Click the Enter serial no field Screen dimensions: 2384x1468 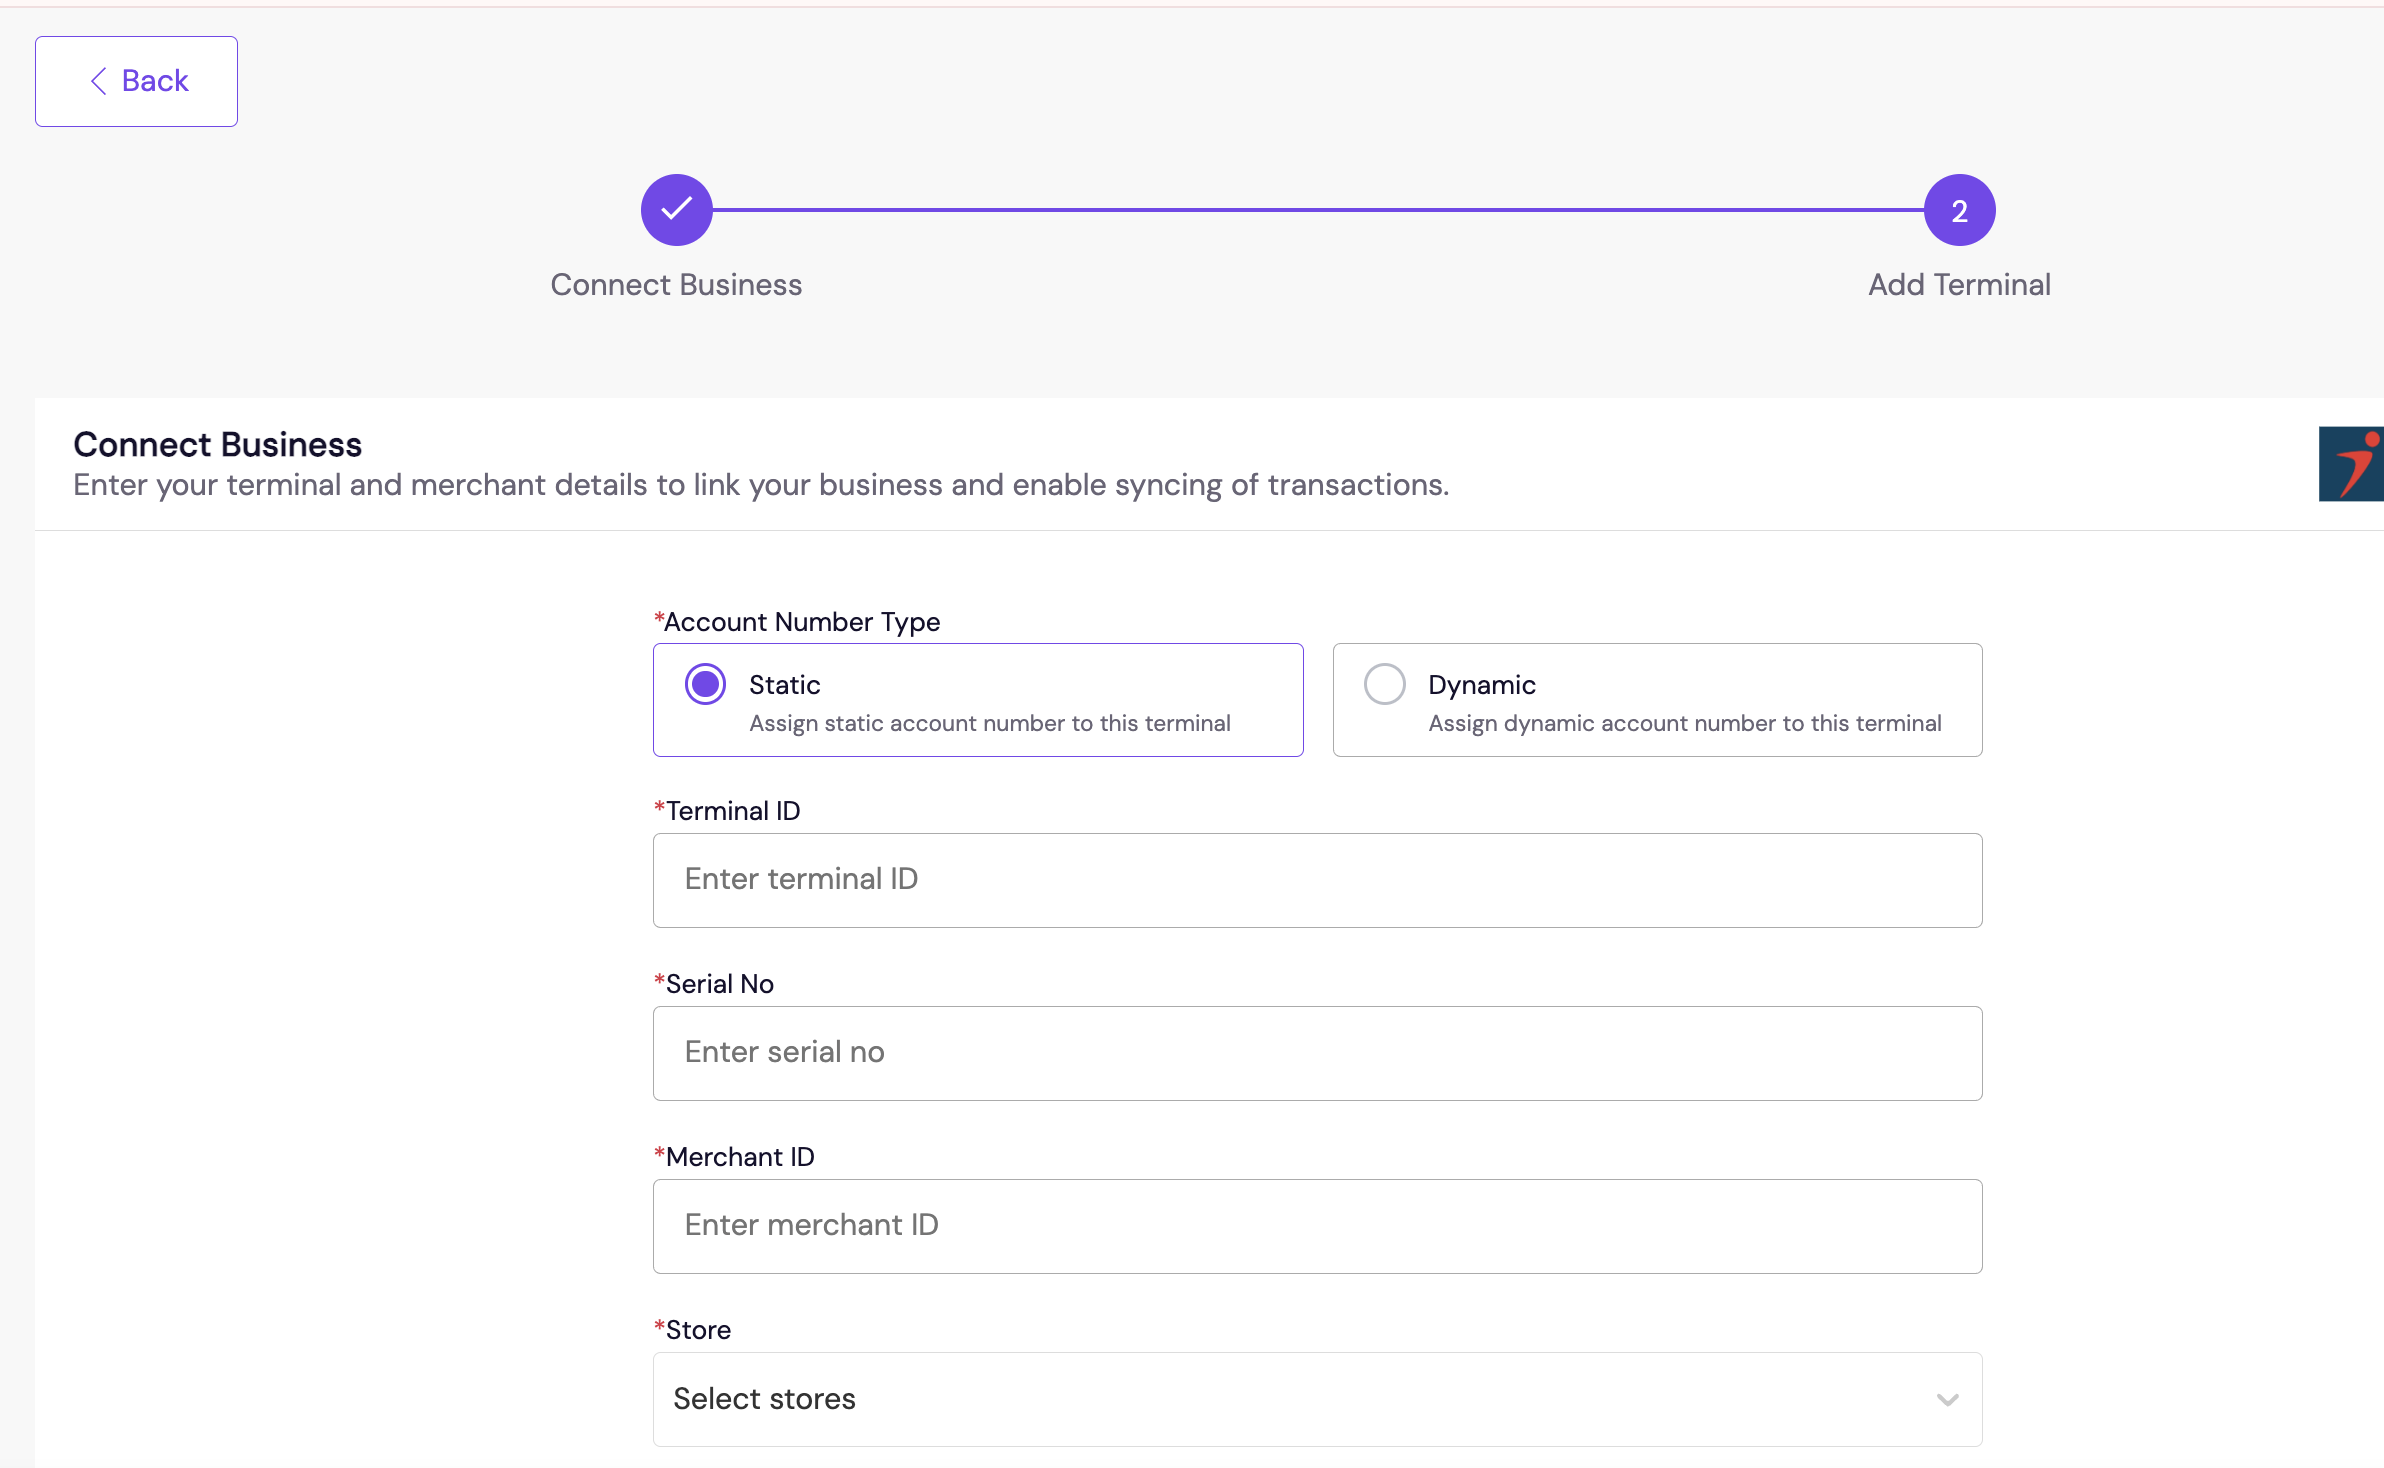point(1317,1053)
